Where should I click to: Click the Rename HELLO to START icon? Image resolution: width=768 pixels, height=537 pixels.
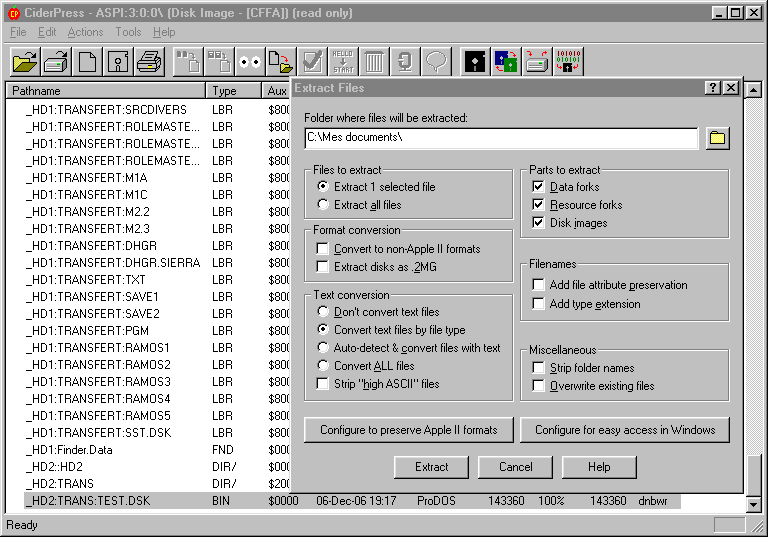(x=343, y=62)
